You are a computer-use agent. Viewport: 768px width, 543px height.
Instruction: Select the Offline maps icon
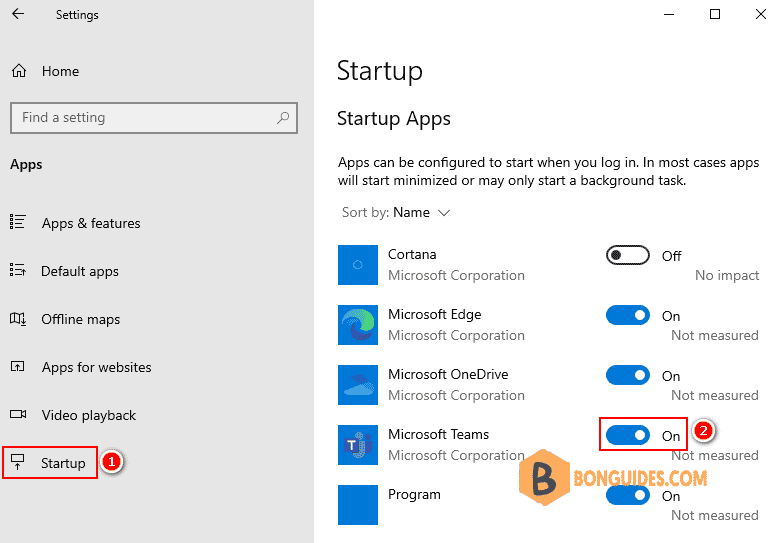click(x=18, y=319)
